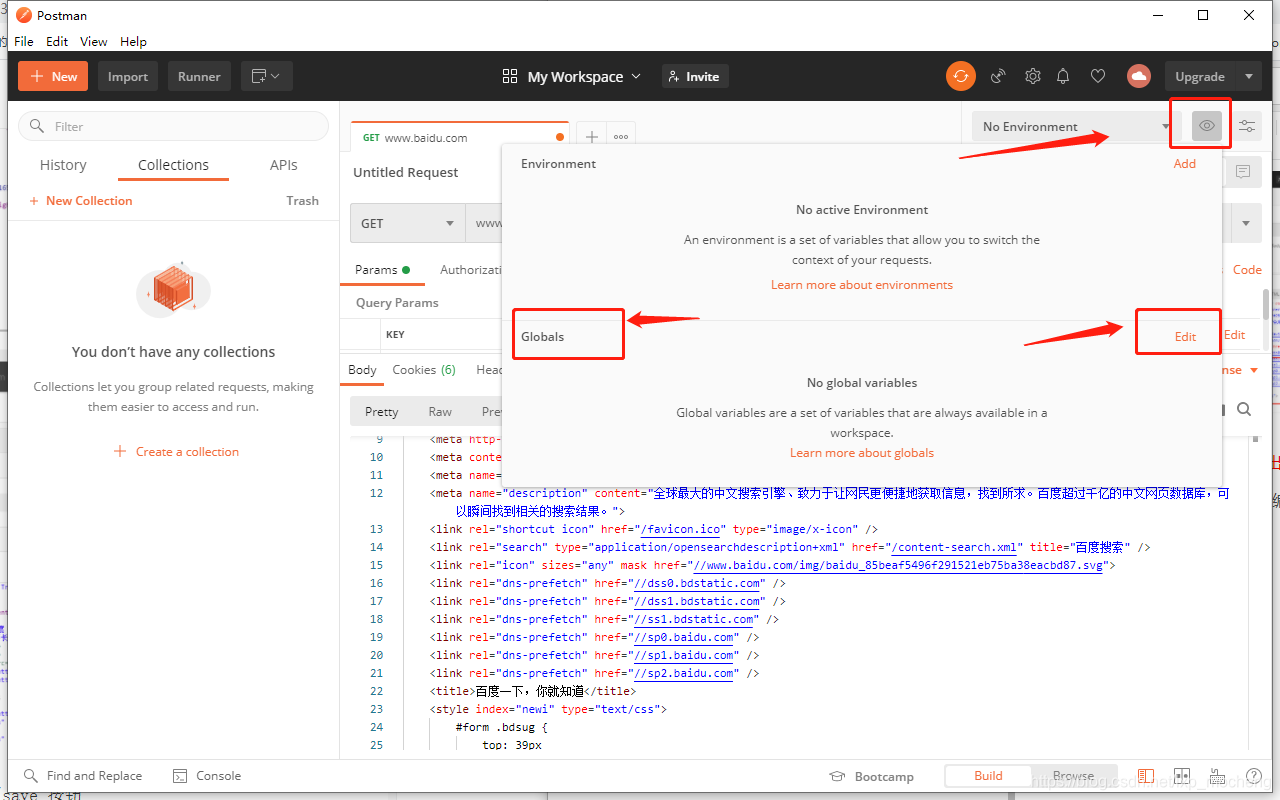Open Bootcamp

click(872, 777)
